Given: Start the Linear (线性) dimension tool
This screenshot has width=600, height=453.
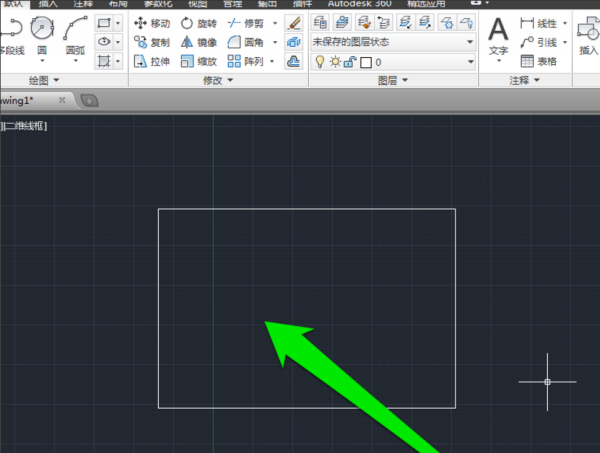Looking at the screenshot, I should (538, 23).
